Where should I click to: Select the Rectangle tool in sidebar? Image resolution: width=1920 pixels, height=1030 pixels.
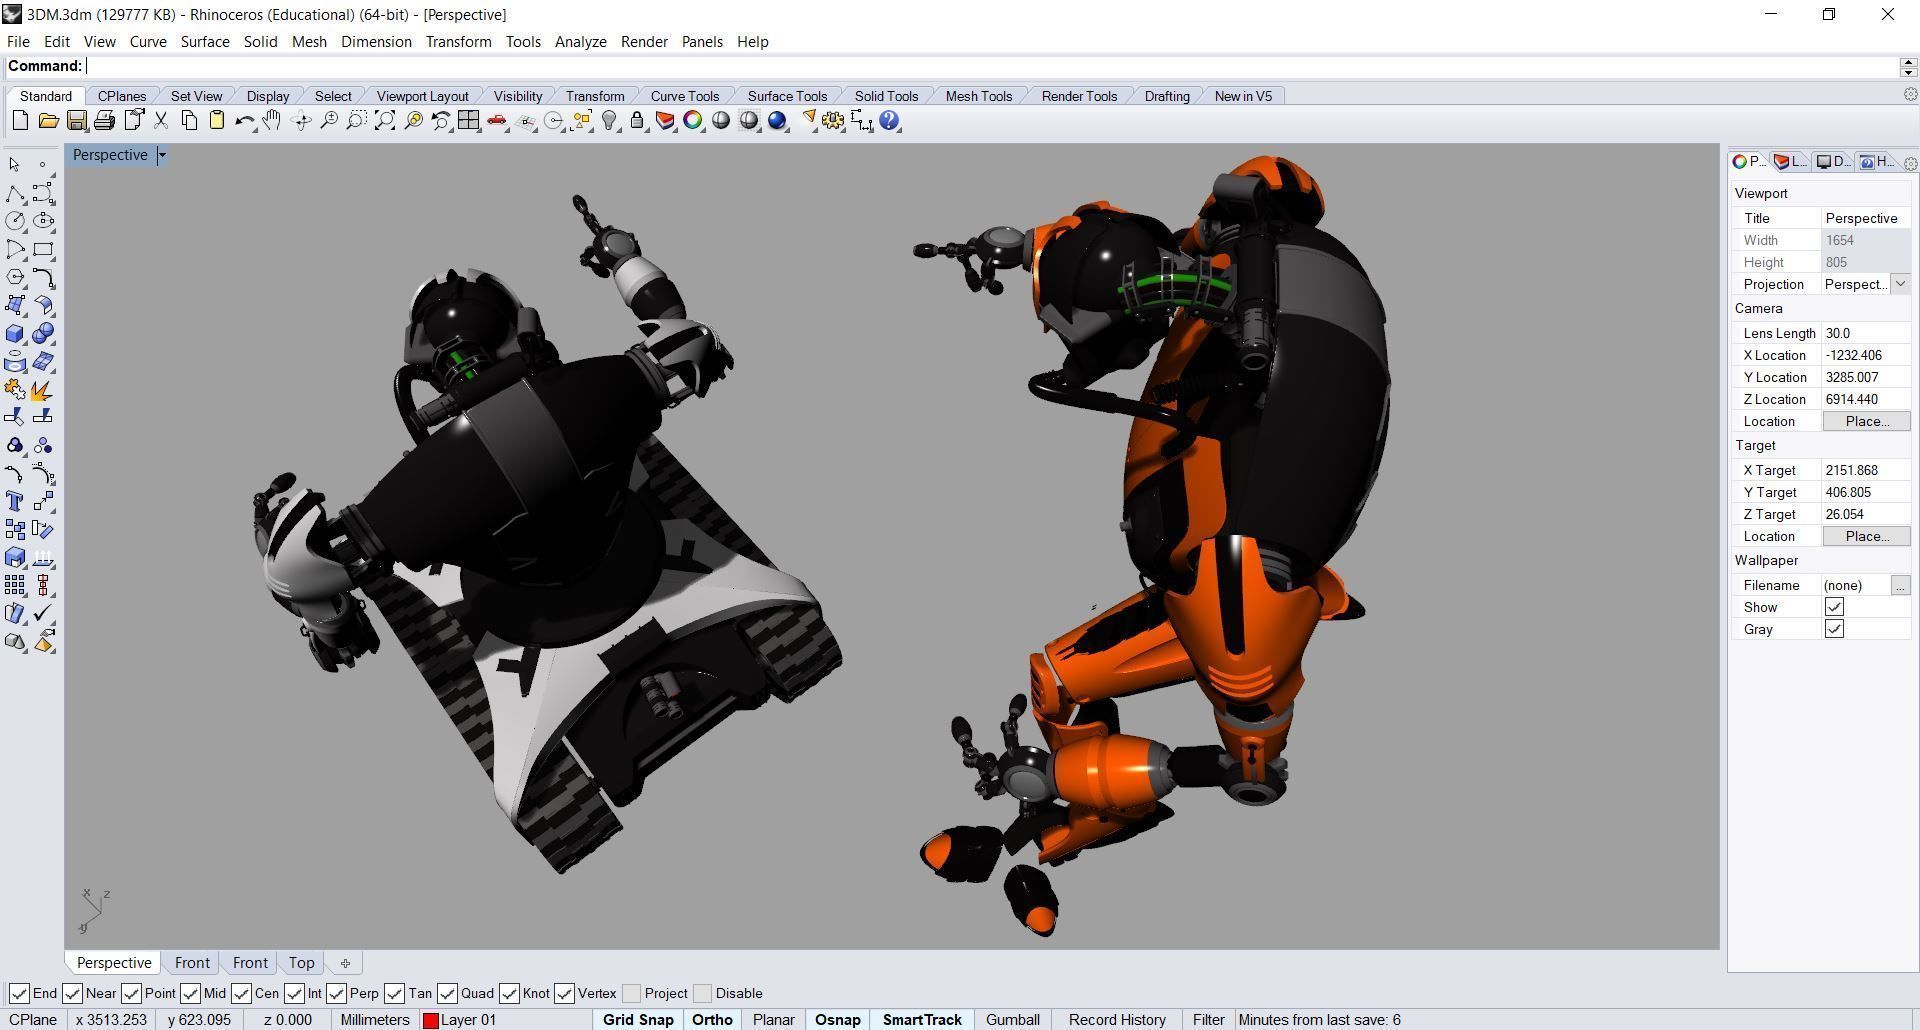pos(43,249)
